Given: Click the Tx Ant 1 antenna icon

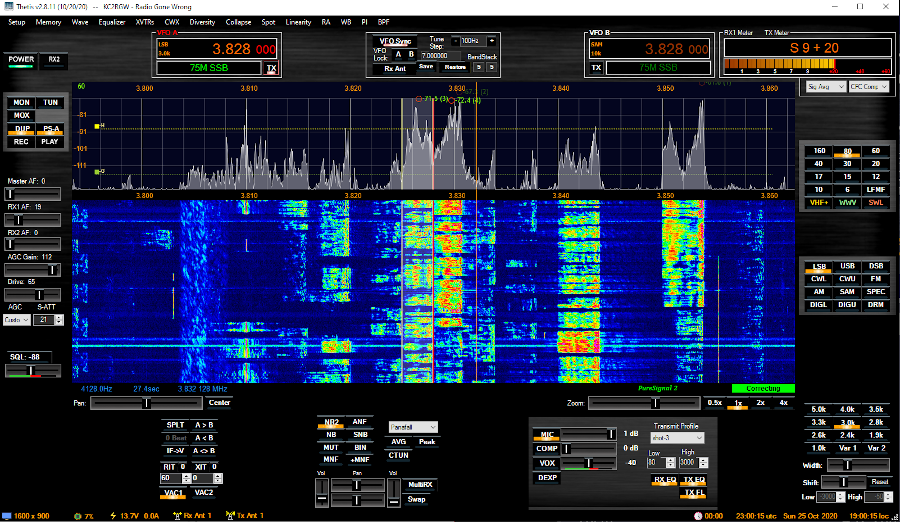Looking at the screenshot, I should click(230, 516).
